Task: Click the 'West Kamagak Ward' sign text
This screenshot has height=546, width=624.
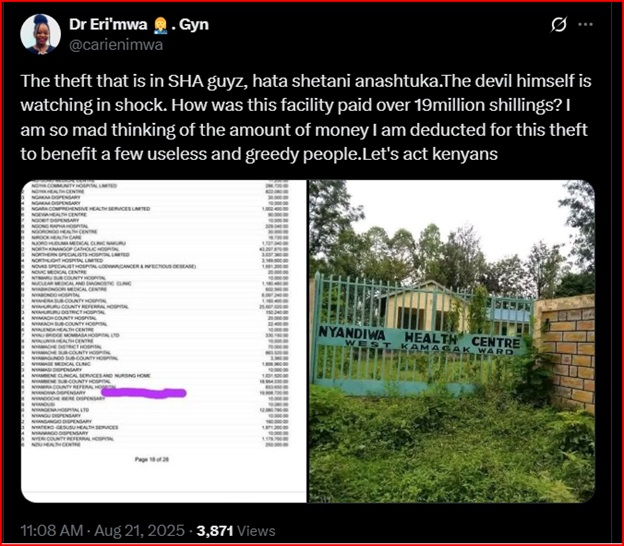Action: tap(429, 349)
